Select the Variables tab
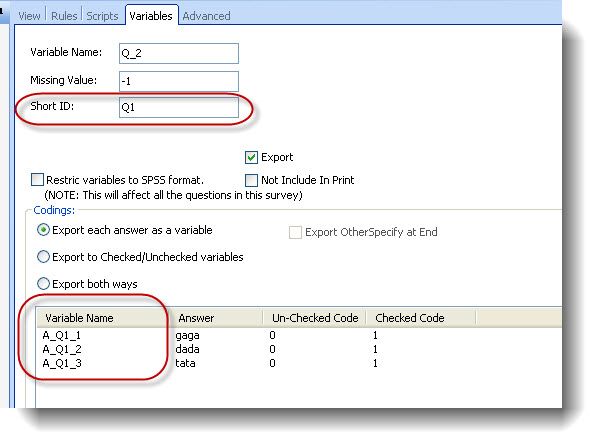The width and height of the screenshot is (602, 448). pyautogui.click(x=151, y=16)
